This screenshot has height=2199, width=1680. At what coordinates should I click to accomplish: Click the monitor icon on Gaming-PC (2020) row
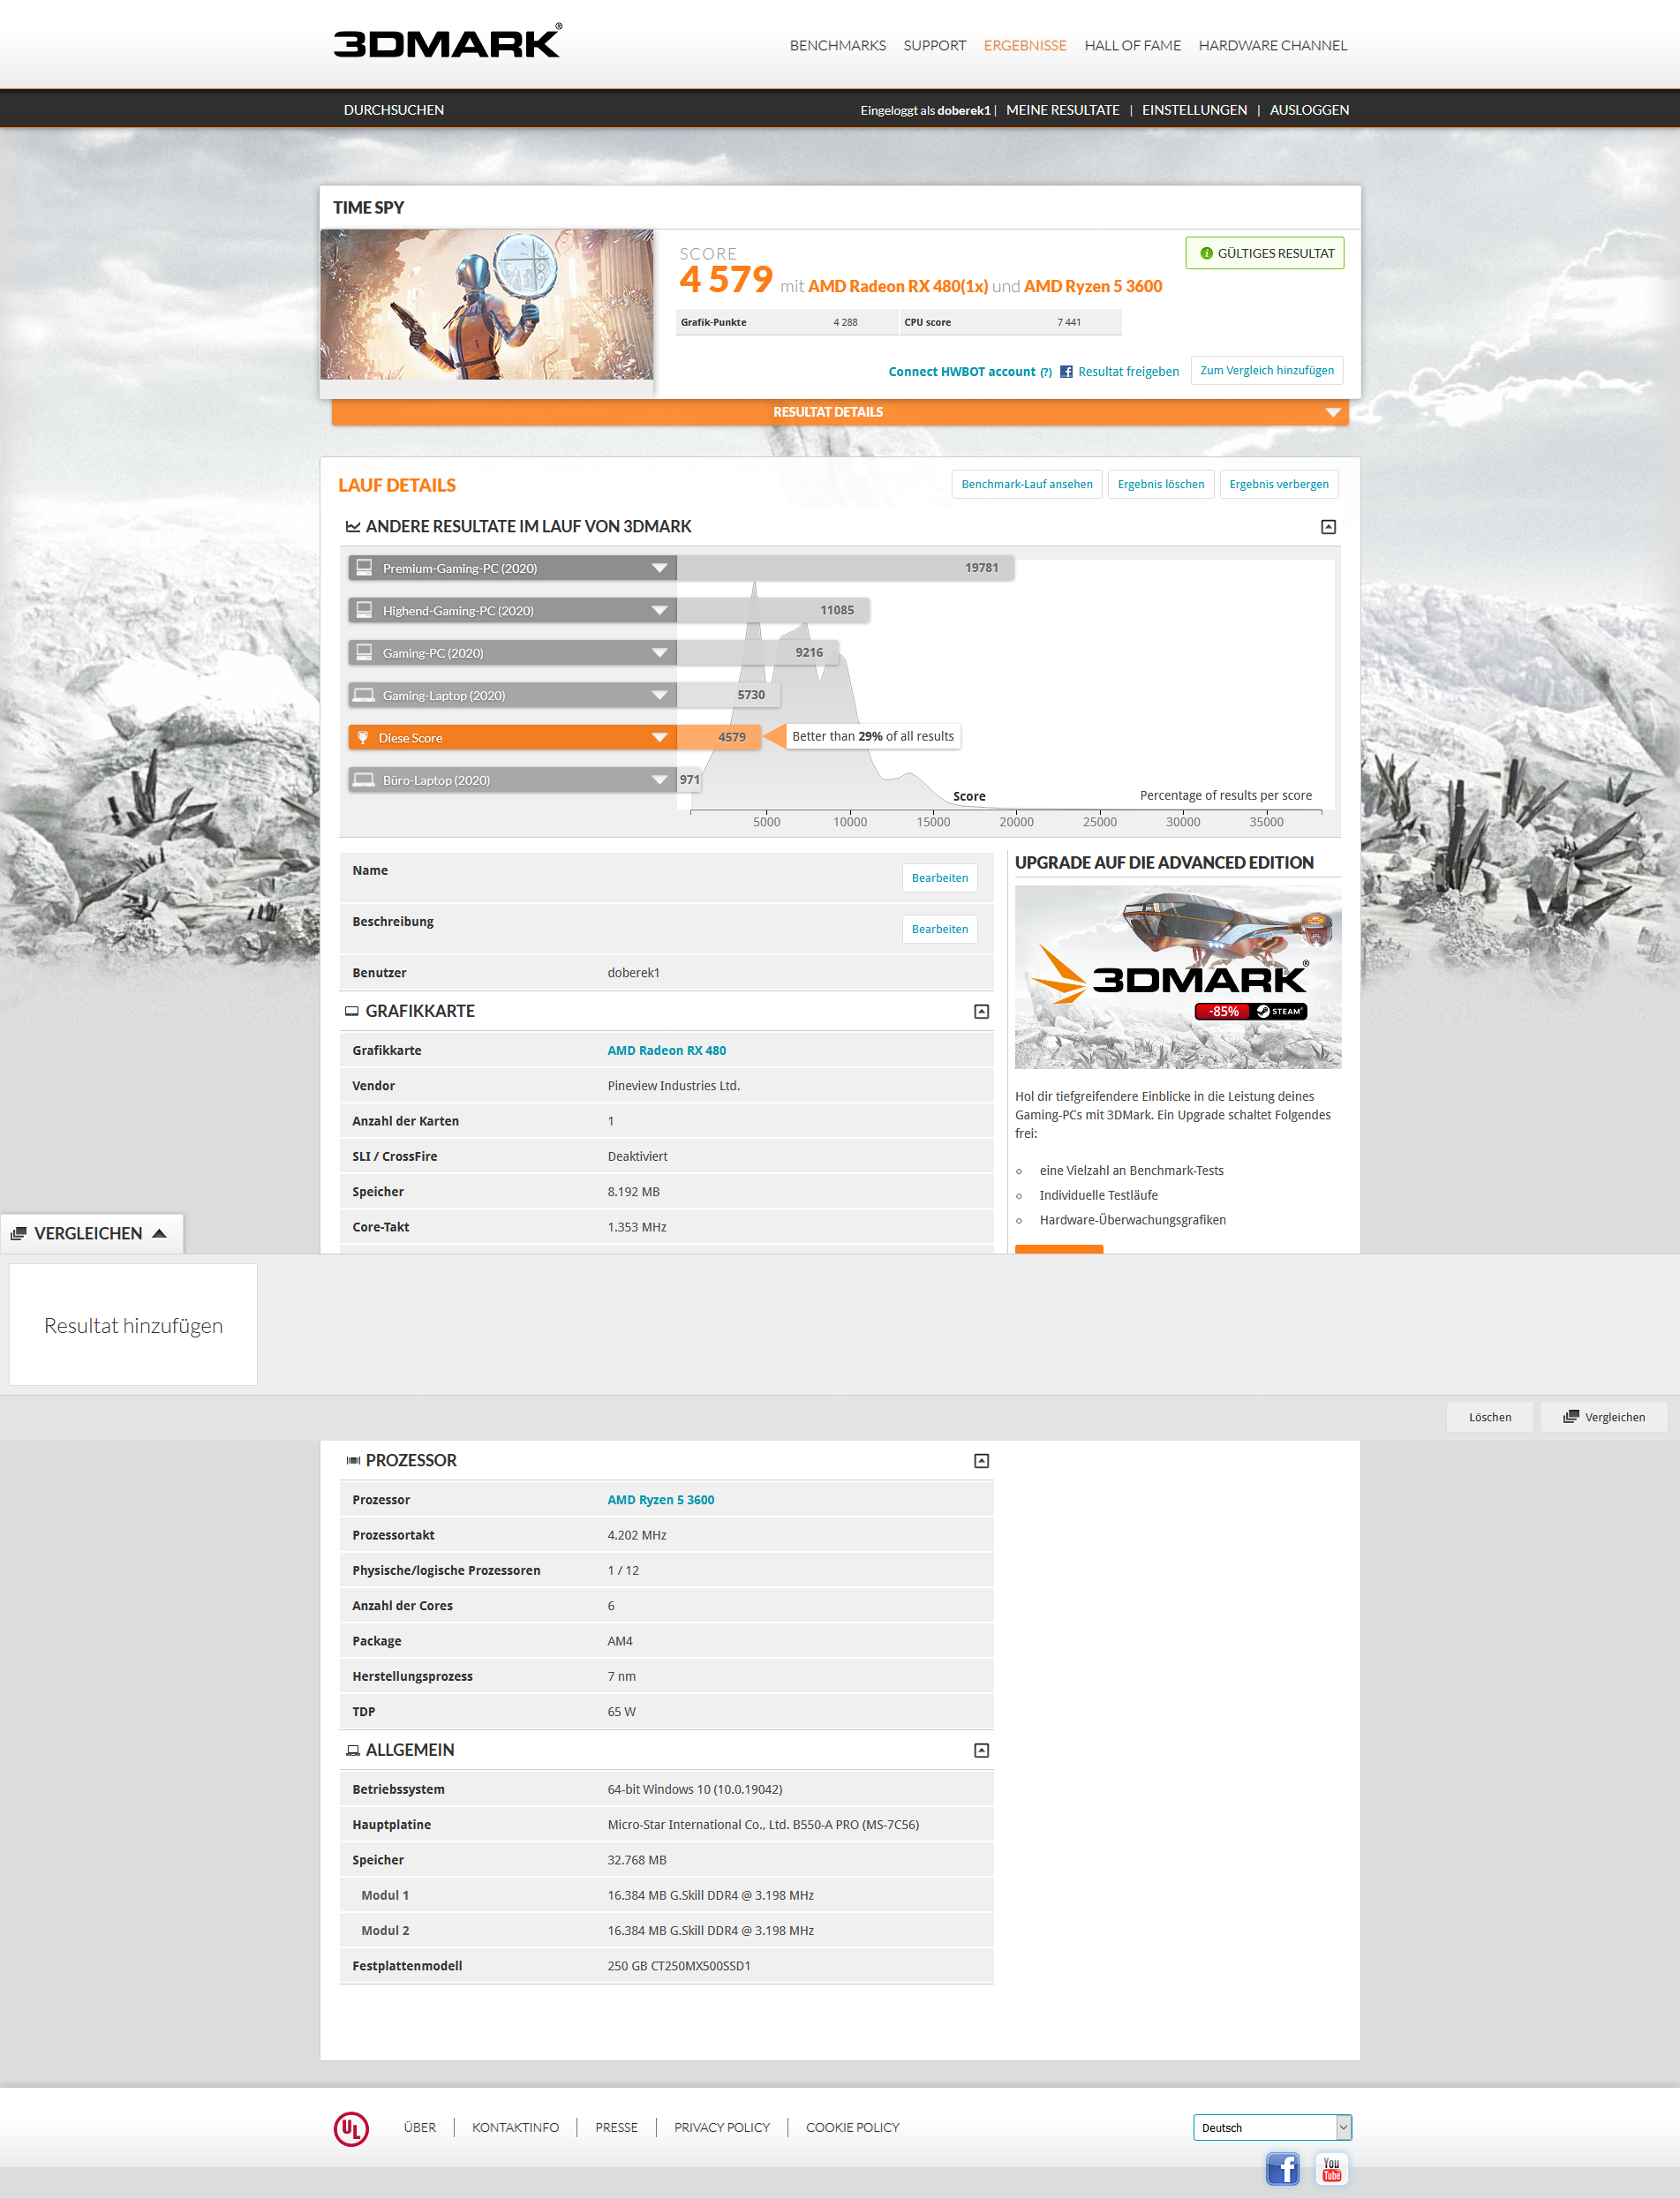[x=365, y=652]
